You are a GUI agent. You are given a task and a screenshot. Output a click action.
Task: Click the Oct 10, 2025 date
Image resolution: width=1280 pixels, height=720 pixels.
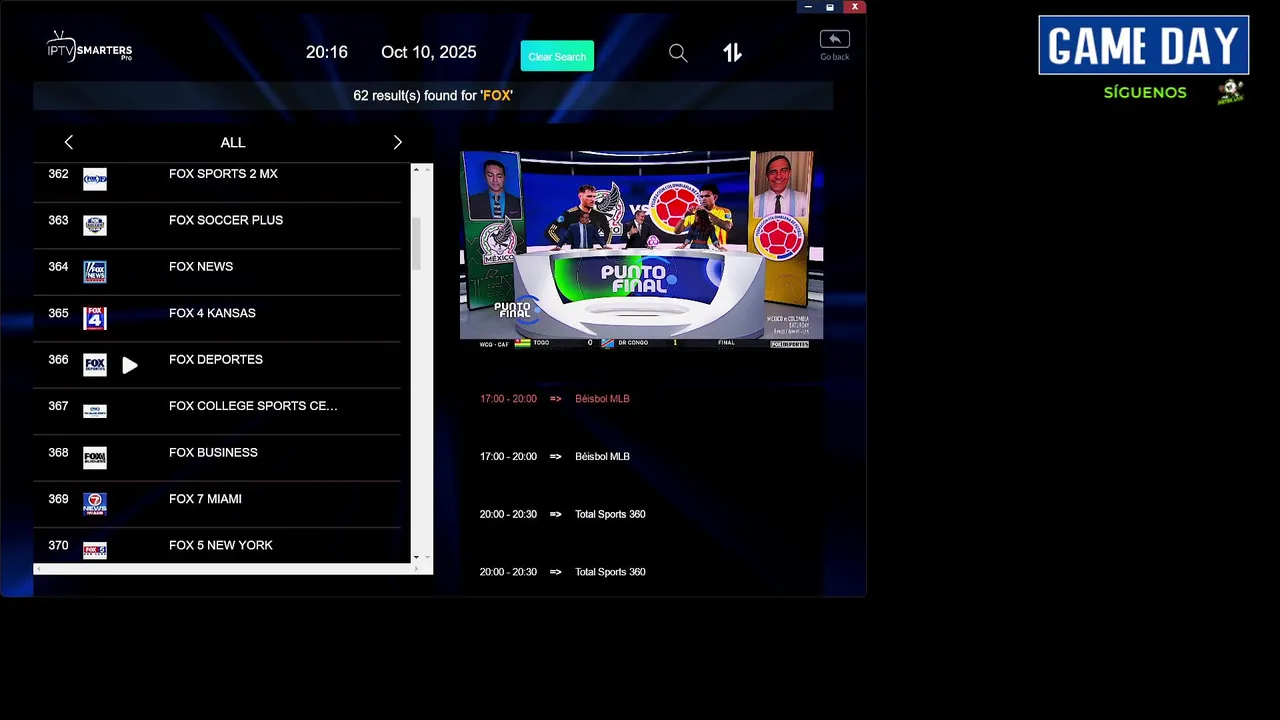pyautogui.click(x=429, y=53)
